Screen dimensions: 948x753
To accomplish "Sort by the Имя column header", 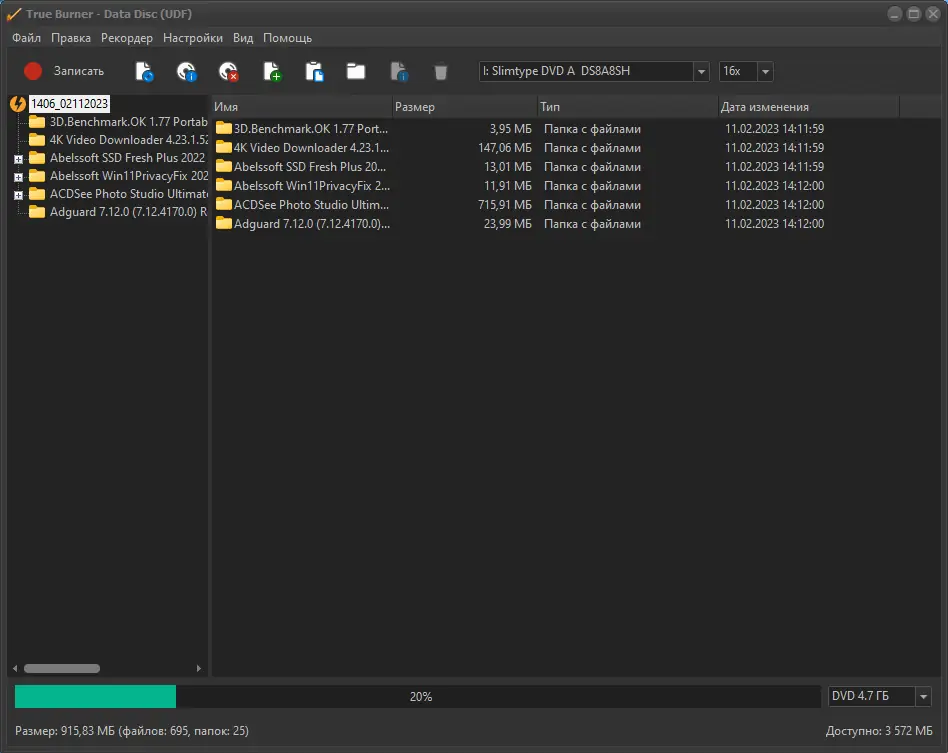I will tap(302, 107).
